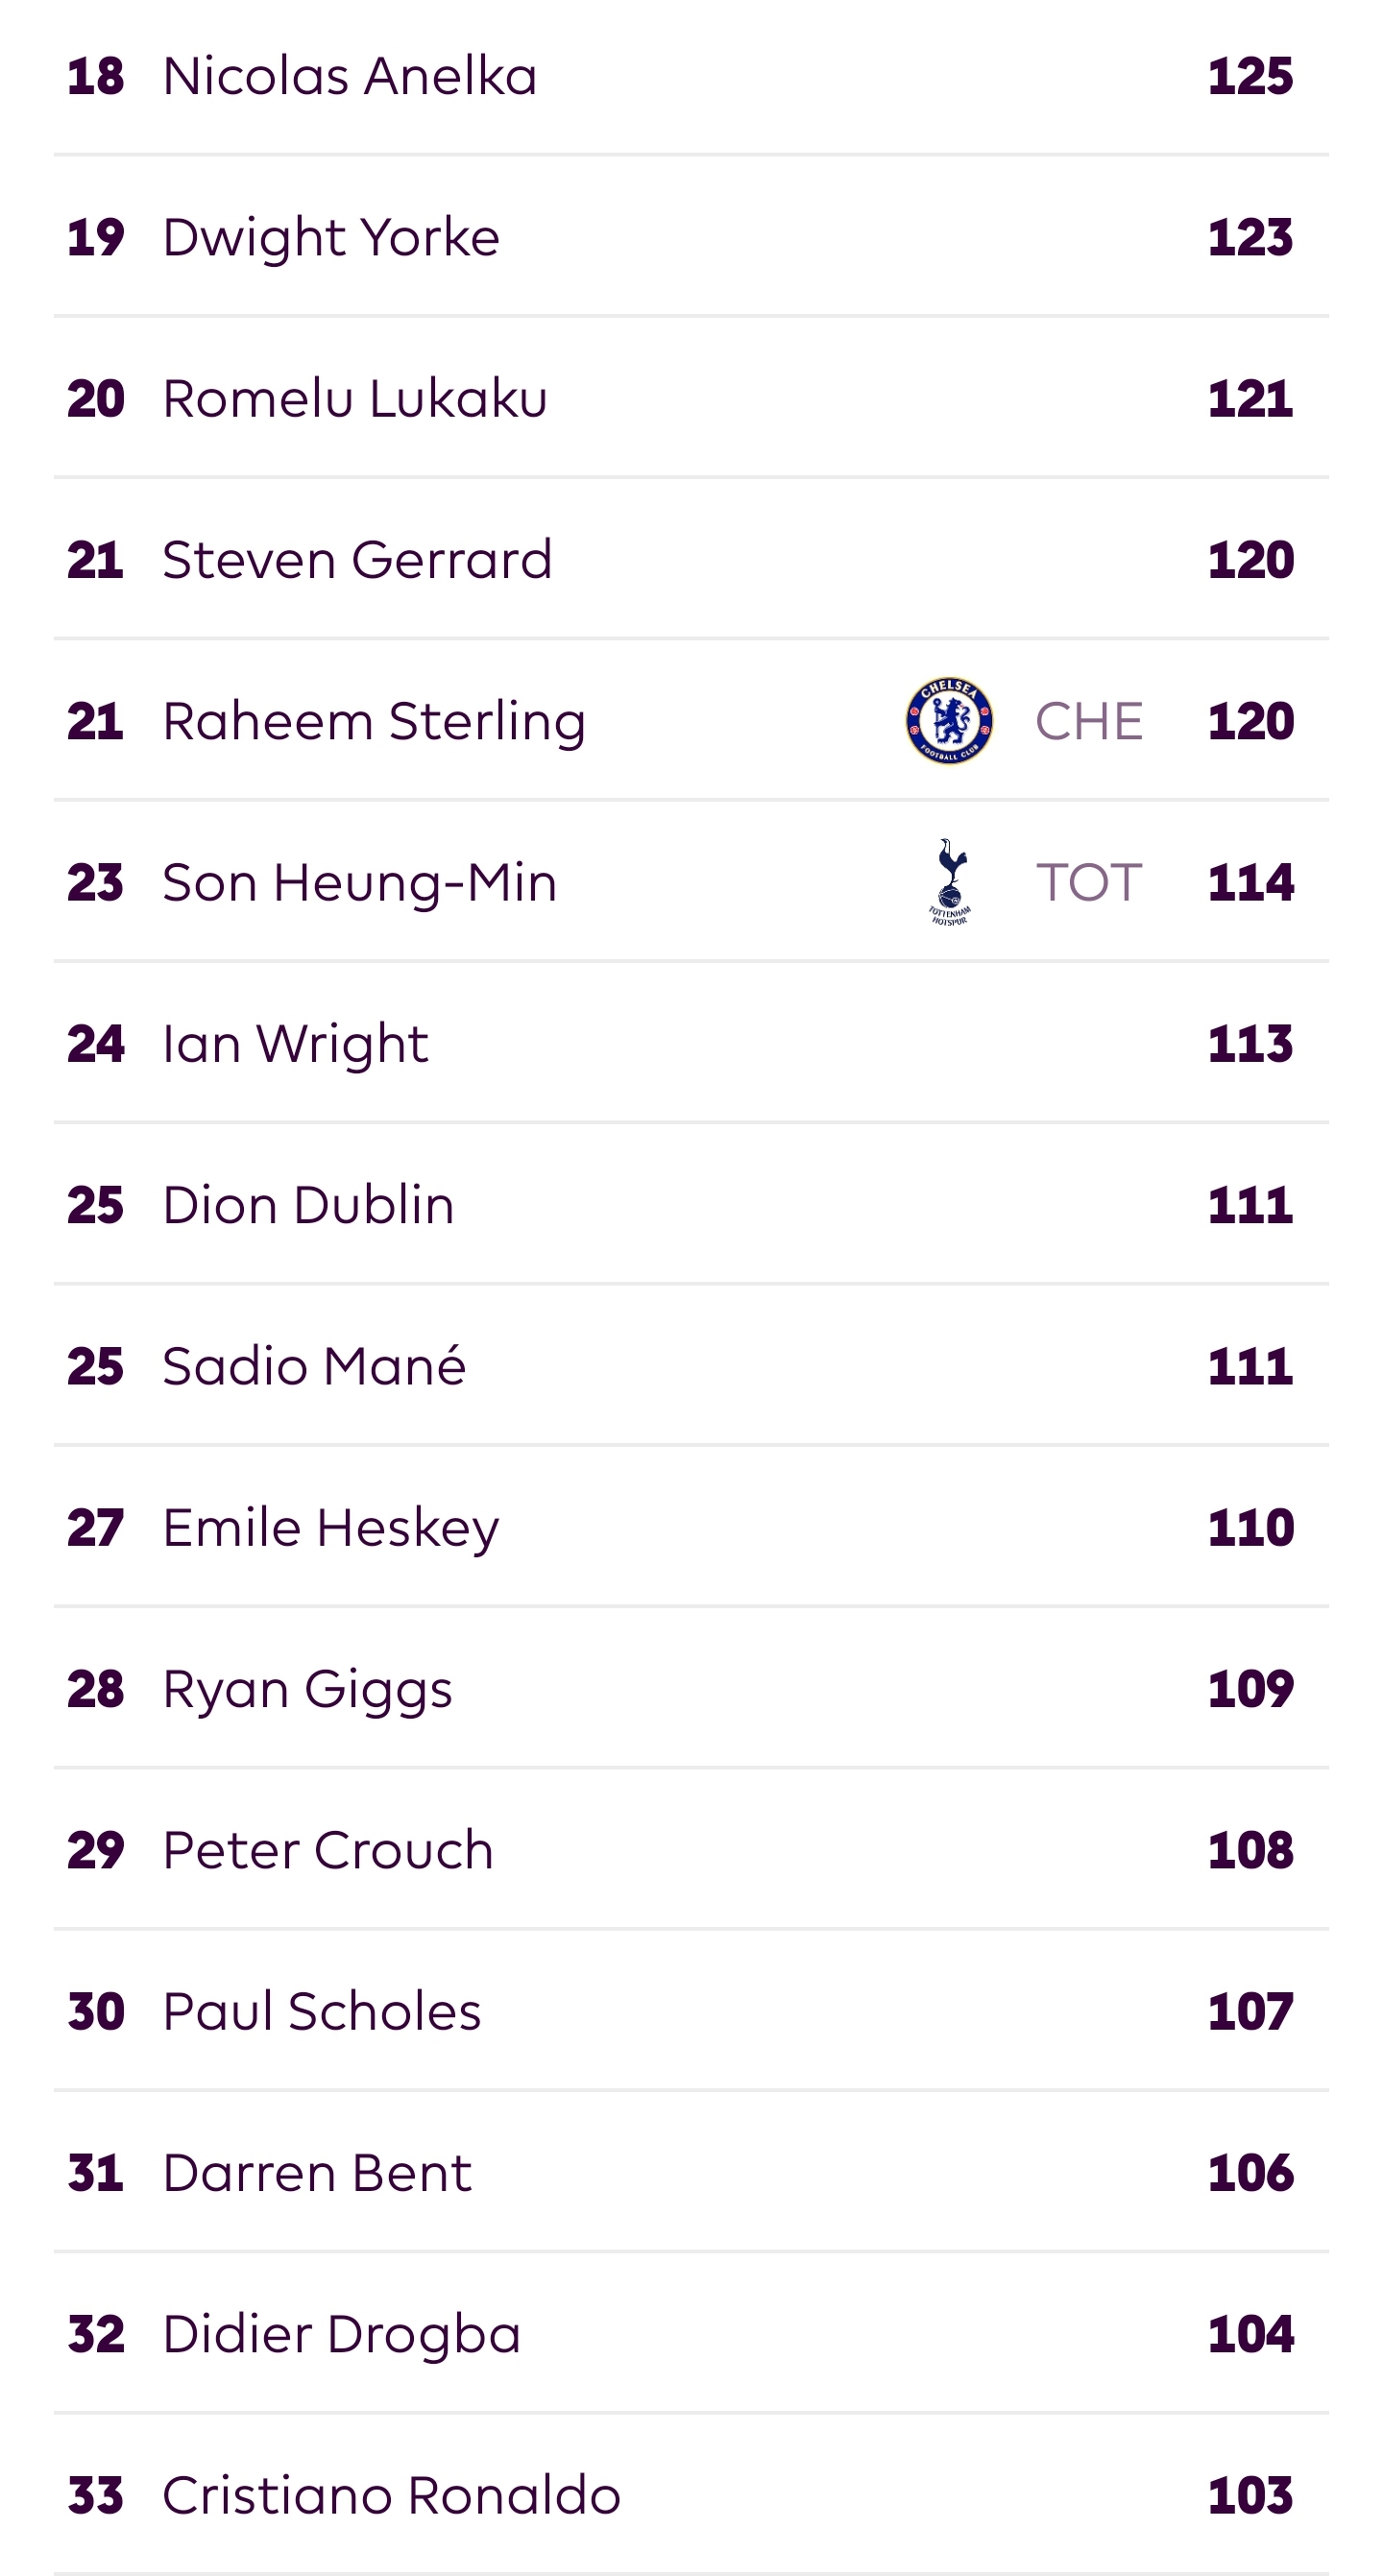
Task: Open Didier Drogba's profile
Action: (x=342, y=2335)
